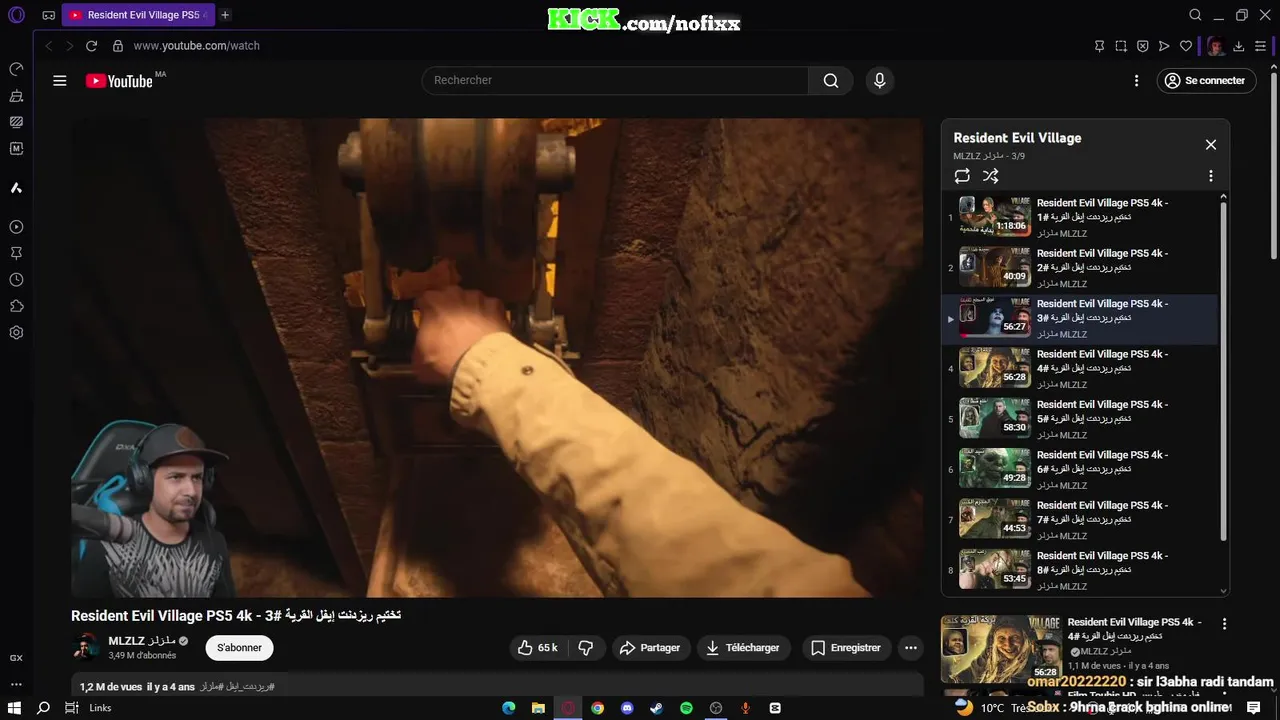
Task: Open sidebar history clock icon
Action: [16, 280]
